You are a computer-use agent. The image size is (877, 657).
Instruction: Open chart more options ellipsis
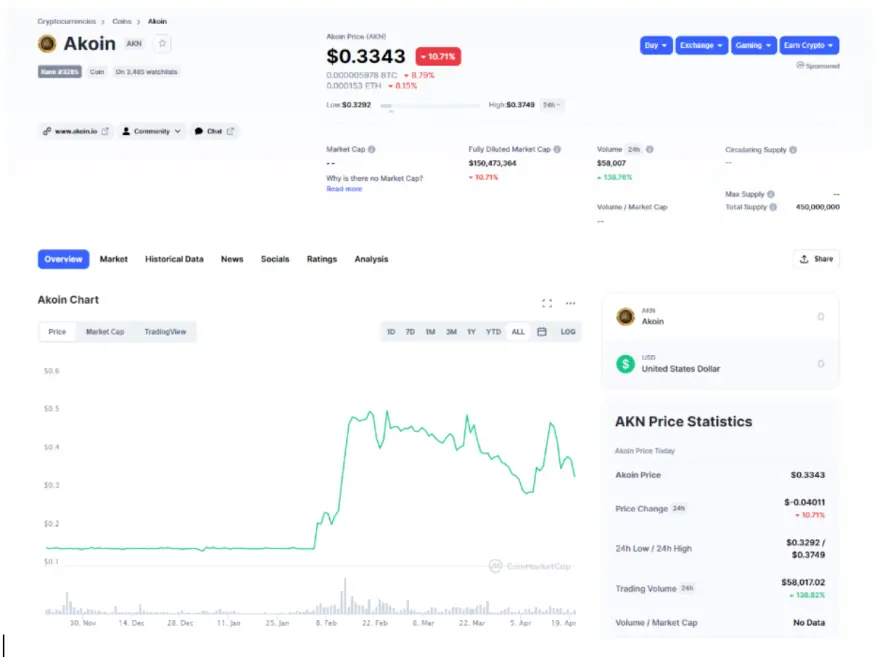pyautogui.click(x=570, y=303)
